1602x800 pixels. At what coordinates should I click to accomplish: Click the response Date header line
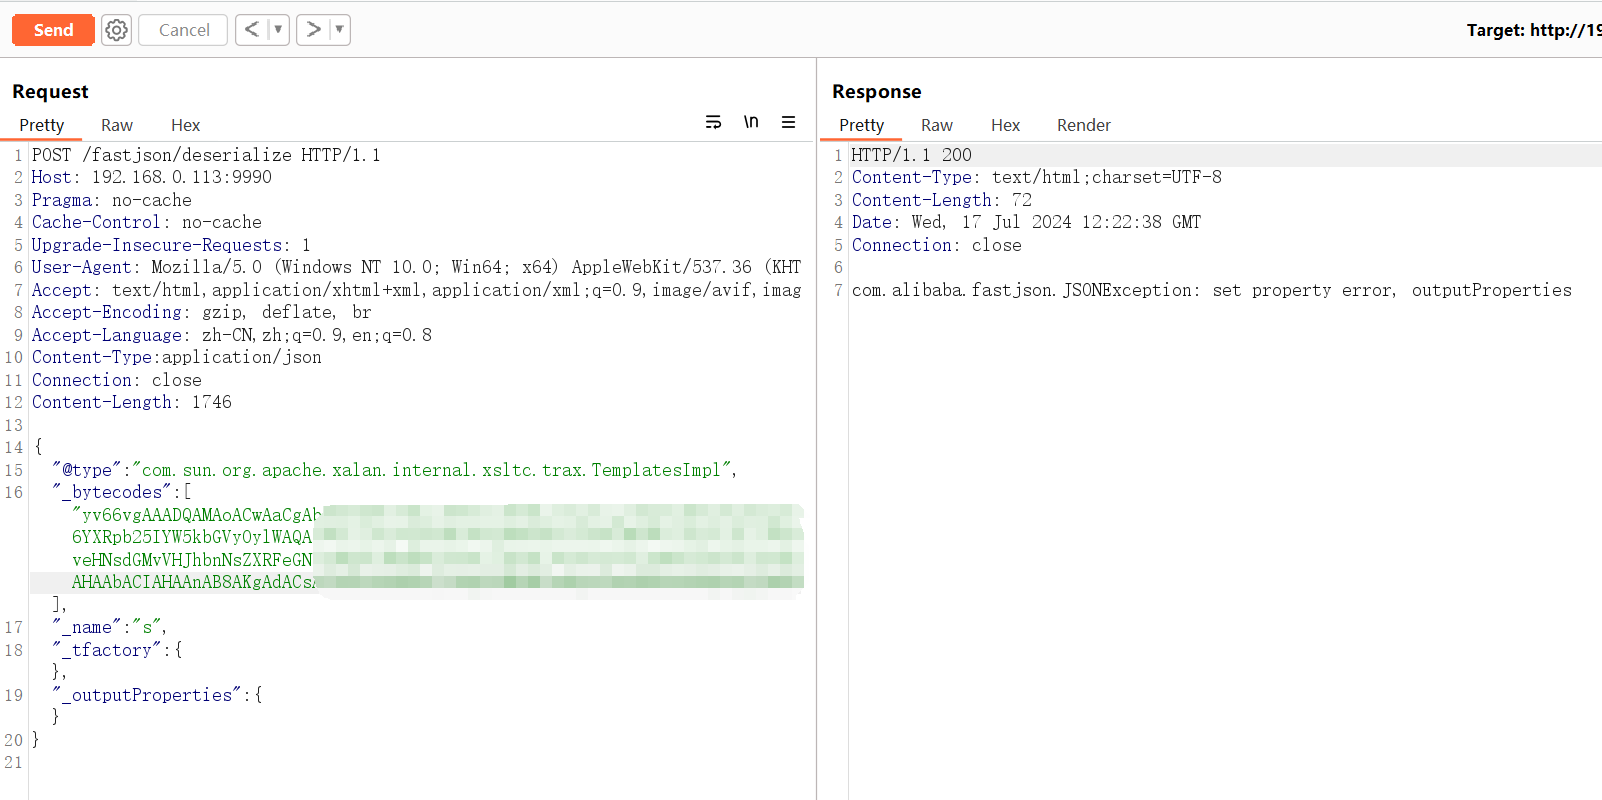click(1026, 222)
